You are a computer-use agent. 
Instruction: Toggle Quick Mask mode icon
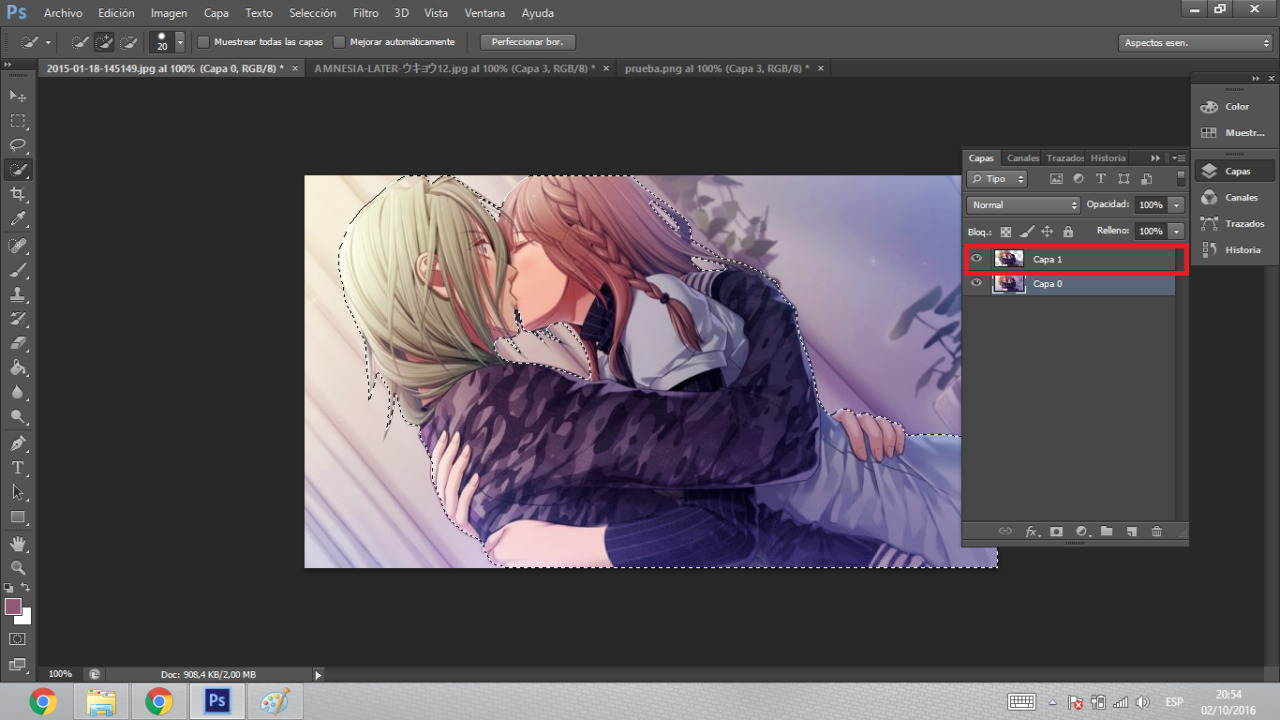point(18,639)
